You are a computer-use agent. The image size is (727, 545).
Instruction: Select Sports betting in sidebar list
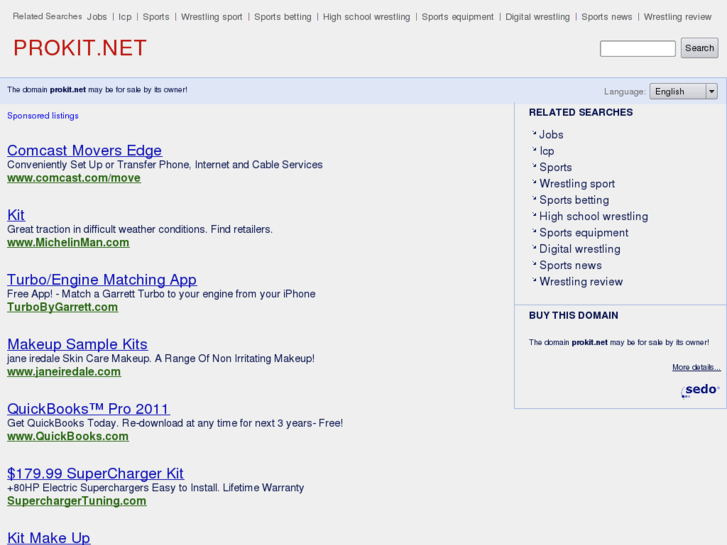point(574,200)
